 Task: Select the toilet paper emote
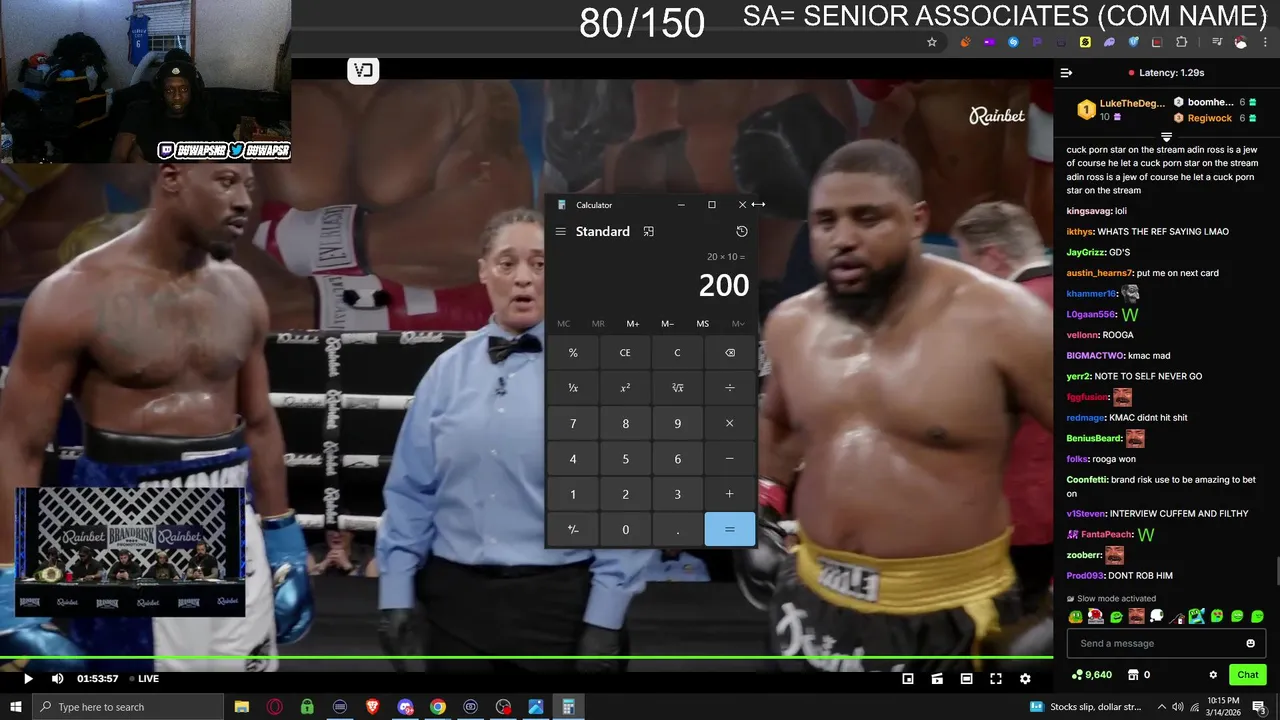[1157, 616]
